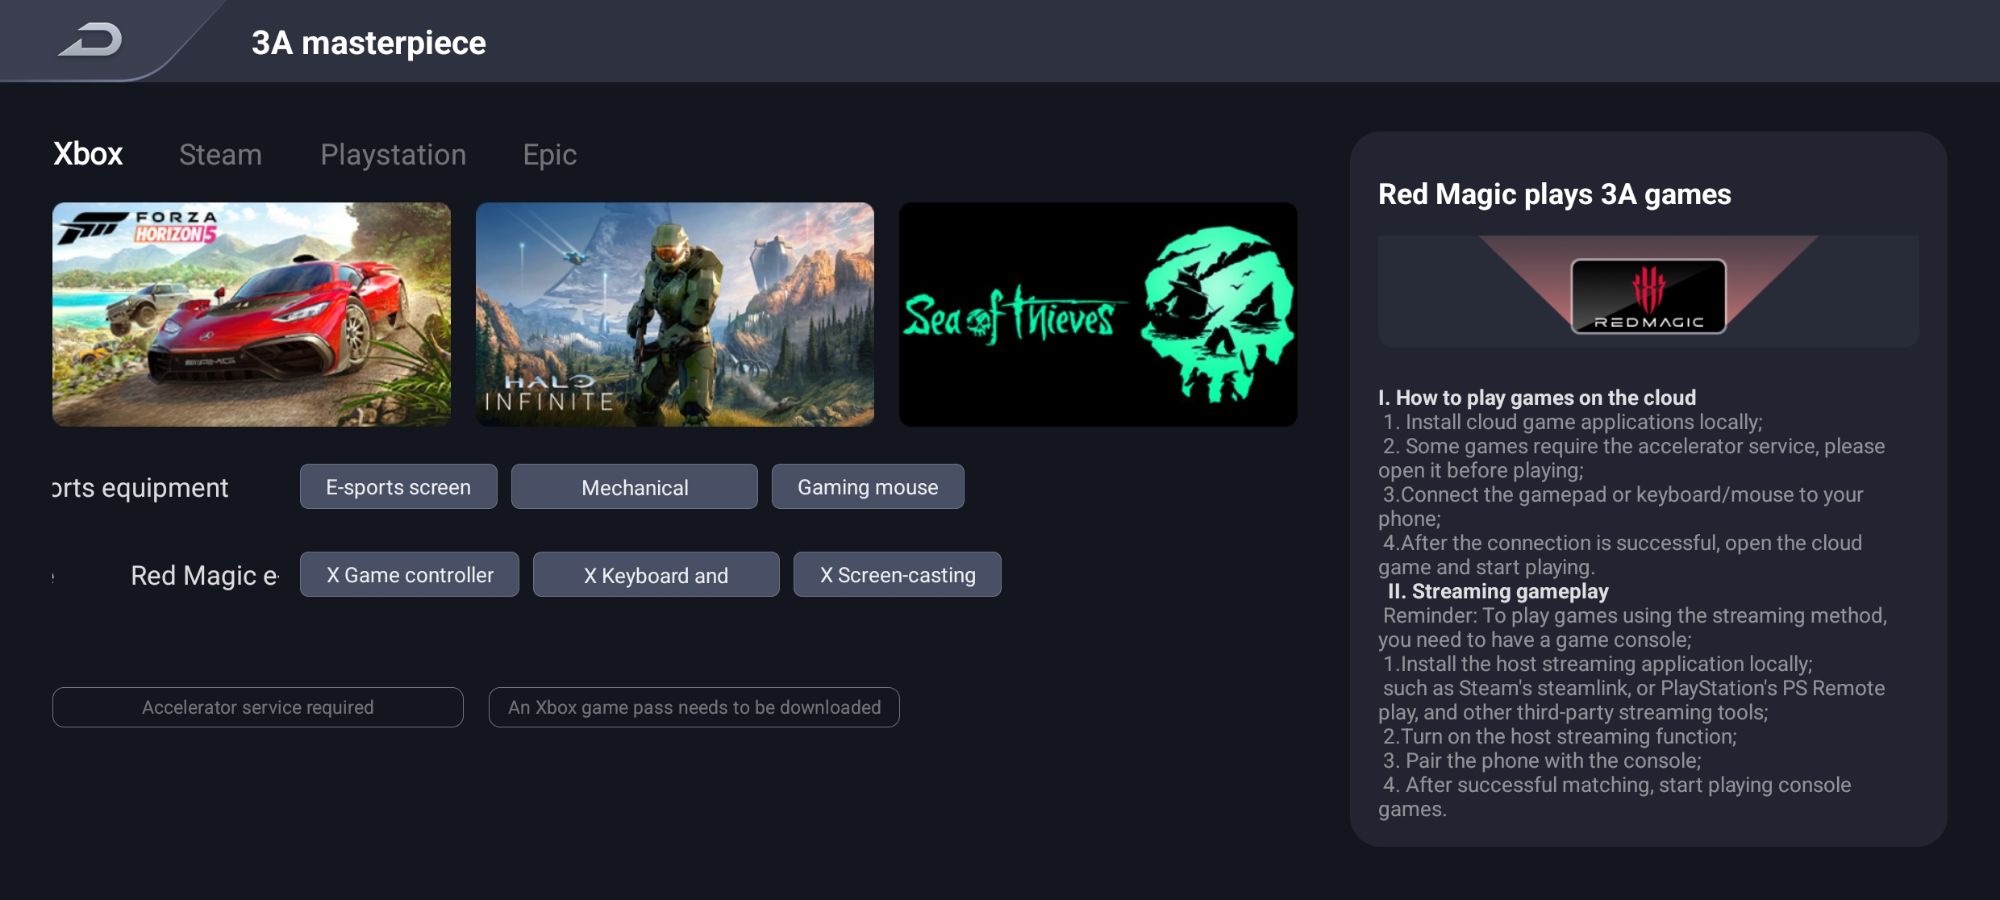Image resolution: width=2000 pixels, height=900 pixels.
Task: Click the Mechanical button
Action: (x=634, y=487)
